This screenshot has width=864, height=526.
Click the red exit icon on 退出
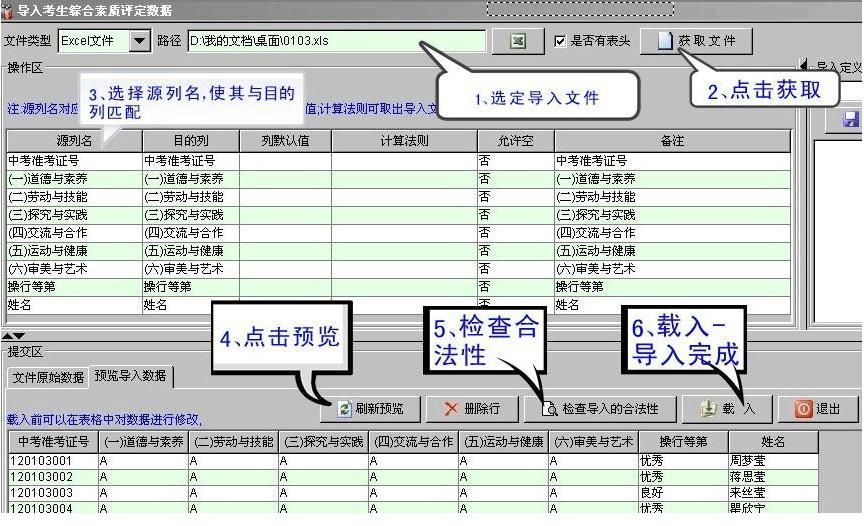click(x=803, y=409)
